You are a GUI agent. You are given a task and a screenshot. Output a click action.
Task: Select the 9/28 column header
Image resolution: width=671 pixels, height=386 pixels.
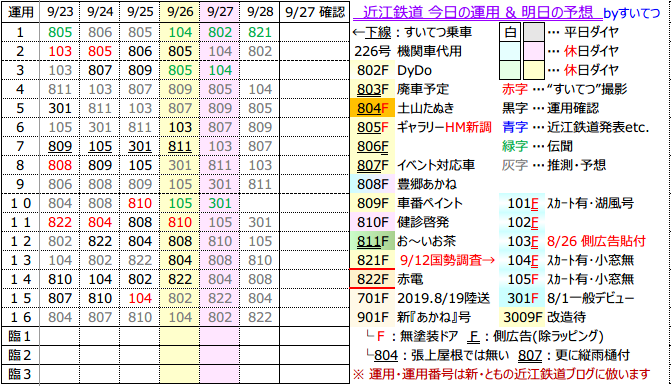(x=260, y=12)
